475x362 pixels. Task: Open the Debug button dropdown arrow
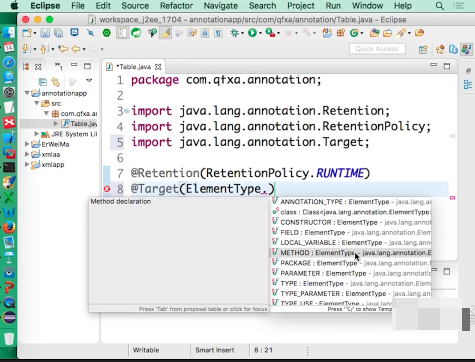click(242, 33)
